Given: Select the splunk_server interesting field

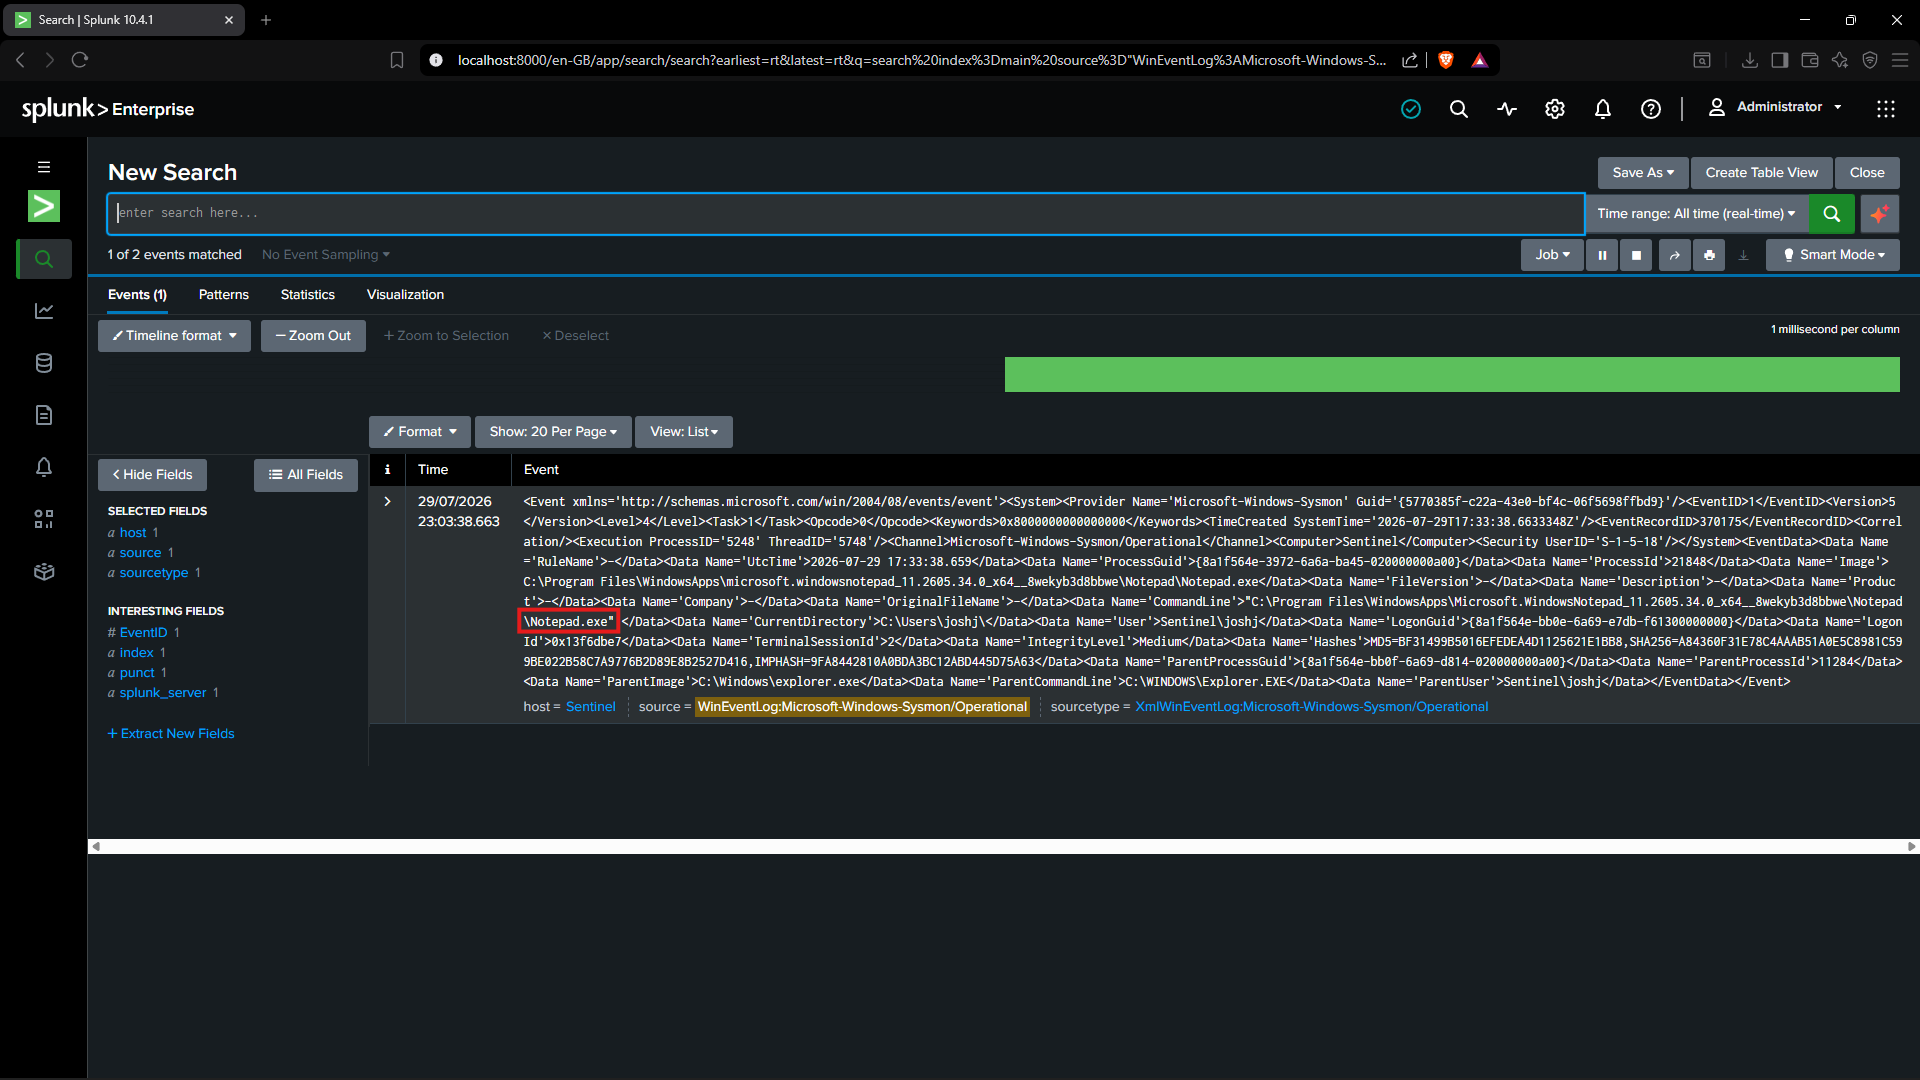Looking at the screenshot, I should coord(163,693).
